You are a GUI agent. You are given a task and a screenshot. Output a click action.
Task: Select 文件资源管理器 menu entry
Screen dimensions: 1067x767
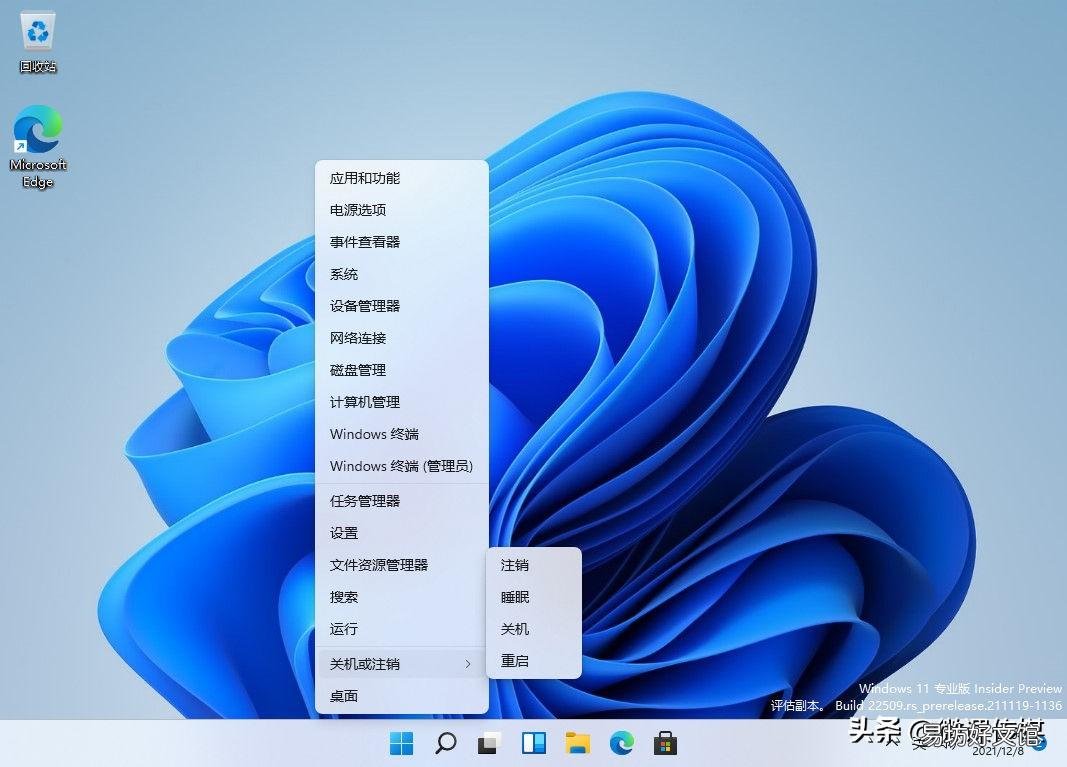[x=402, y=565]
